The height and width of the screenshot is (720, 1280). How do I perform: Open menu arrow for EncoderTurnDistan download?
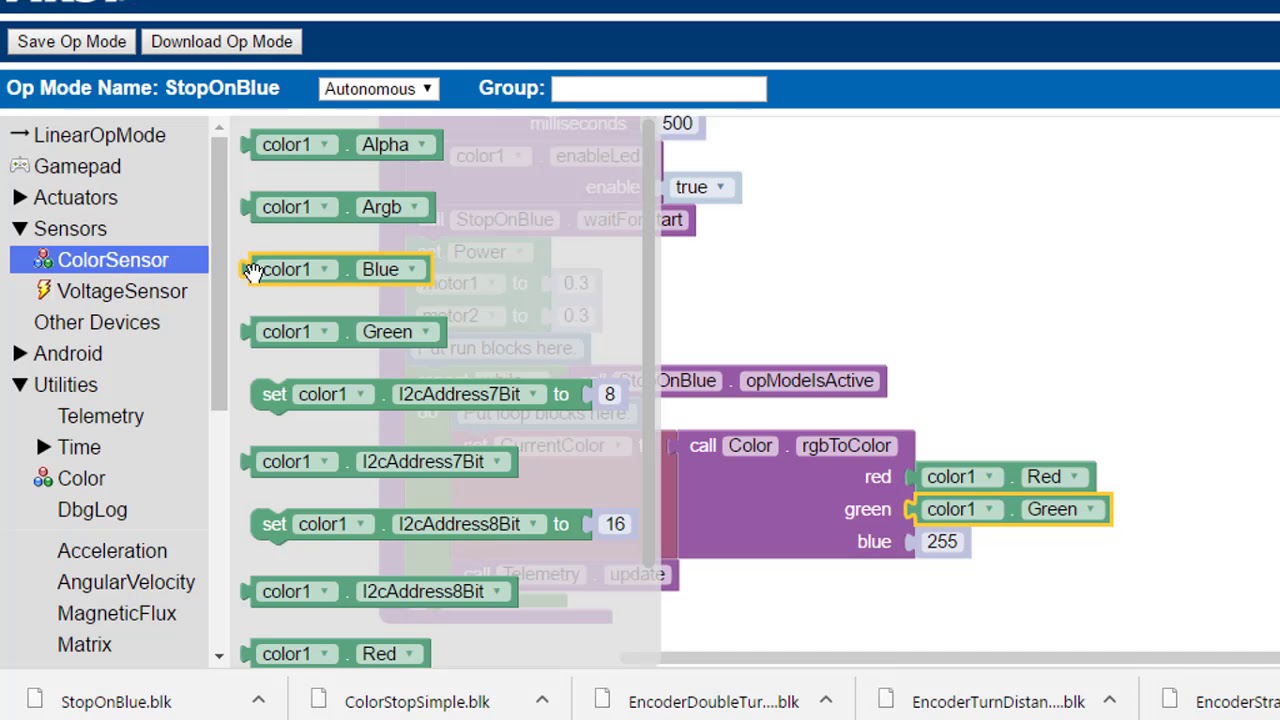point(1110,701)
